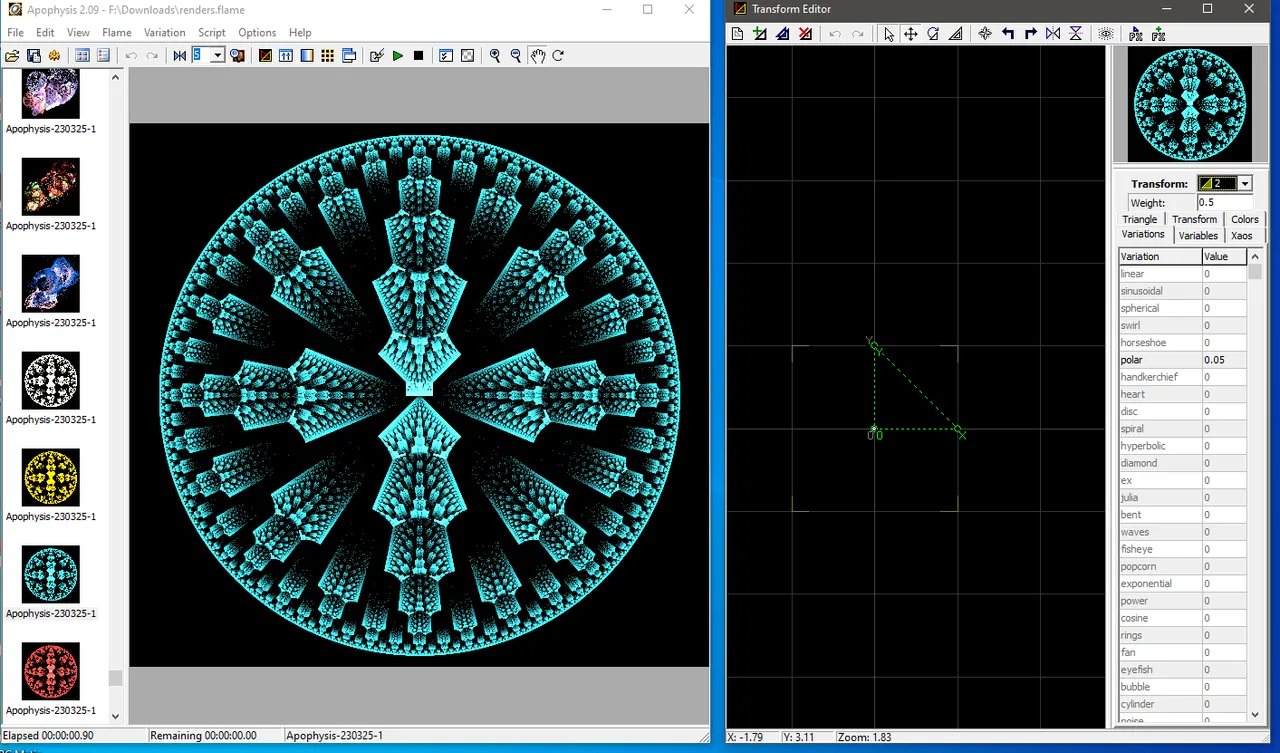Open the Flame menu

pyautogui.click(x=116, y=33)
